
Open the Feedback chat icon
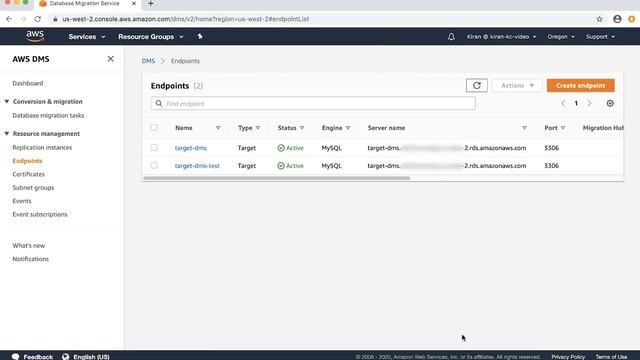pos(16,356)
